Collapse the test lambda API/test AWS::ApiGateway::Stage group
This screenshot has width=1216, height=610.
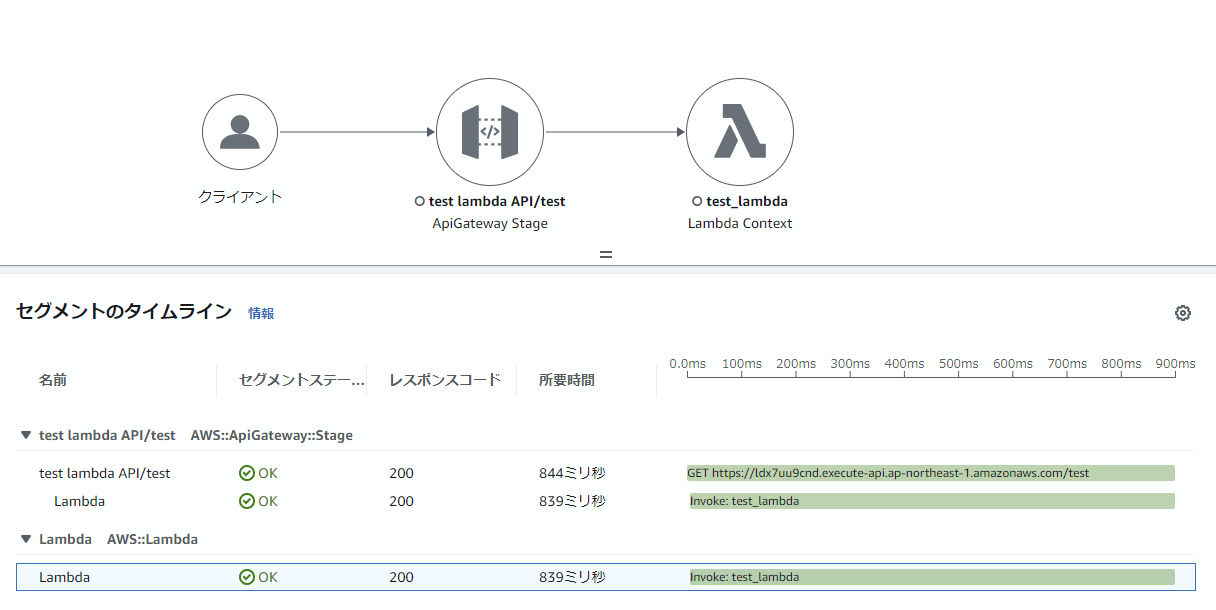[x=26, y=435]
